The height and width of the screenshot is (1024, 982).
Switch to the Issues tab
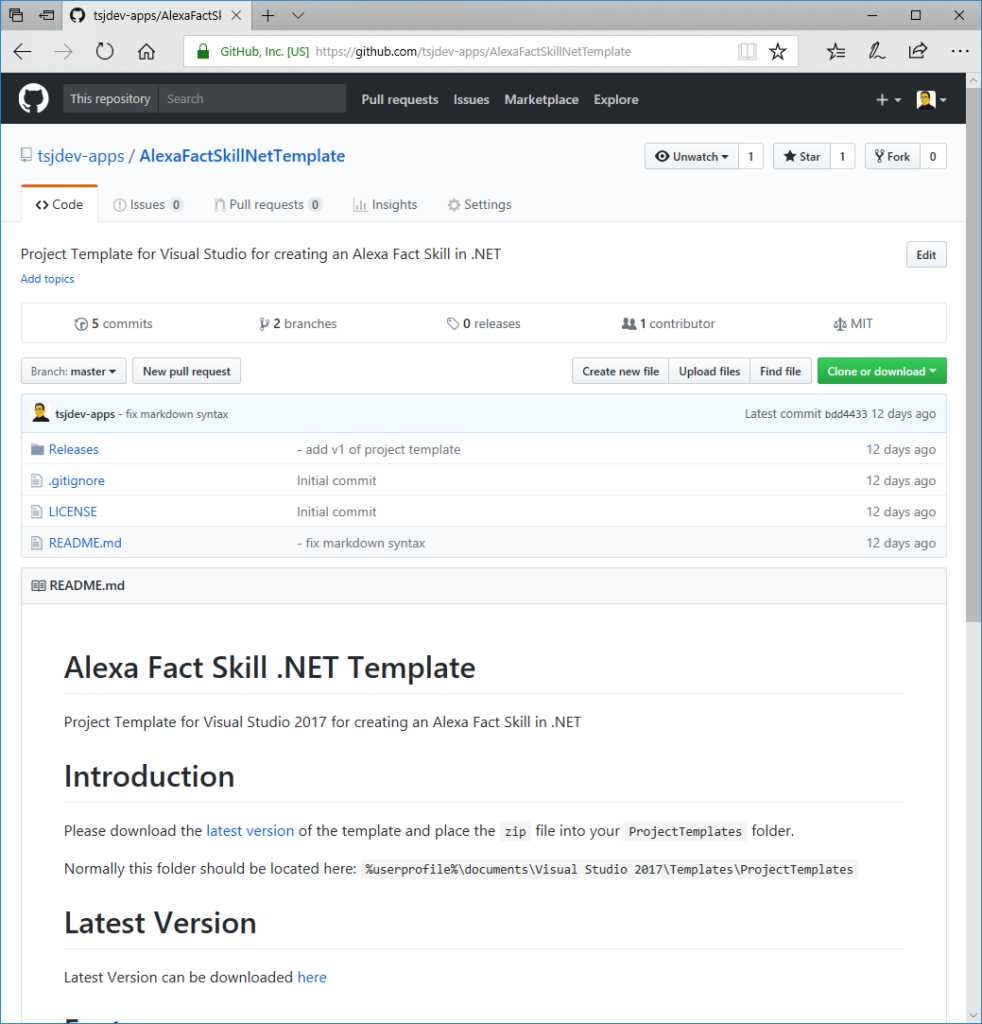coord(147,205)
